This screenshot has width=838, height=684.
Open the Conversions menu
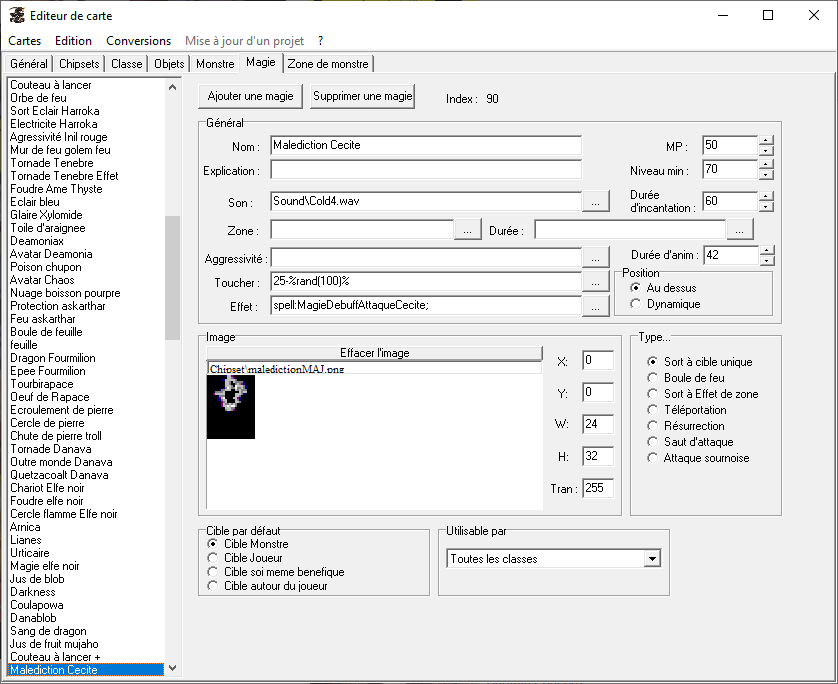[139, 41]
